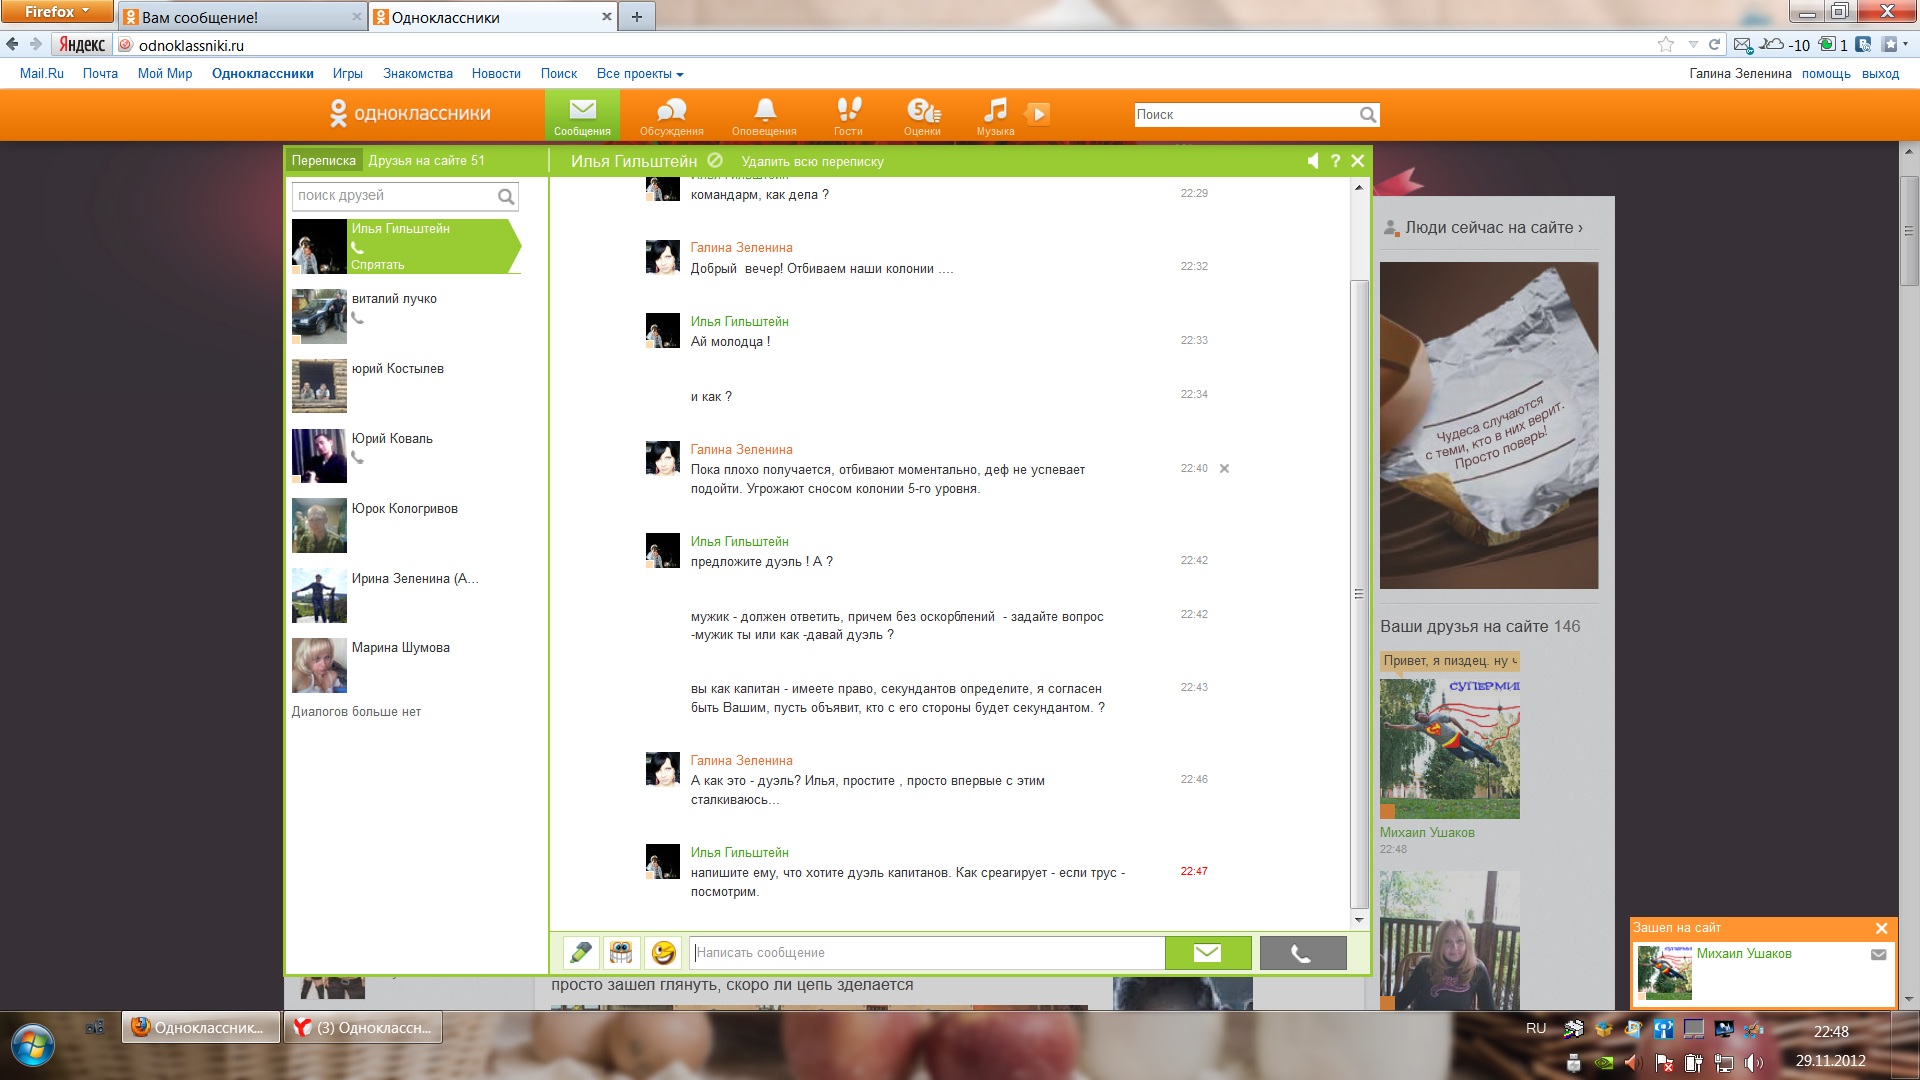Block Илья Гильштейн with ban icon

point(715,160)
